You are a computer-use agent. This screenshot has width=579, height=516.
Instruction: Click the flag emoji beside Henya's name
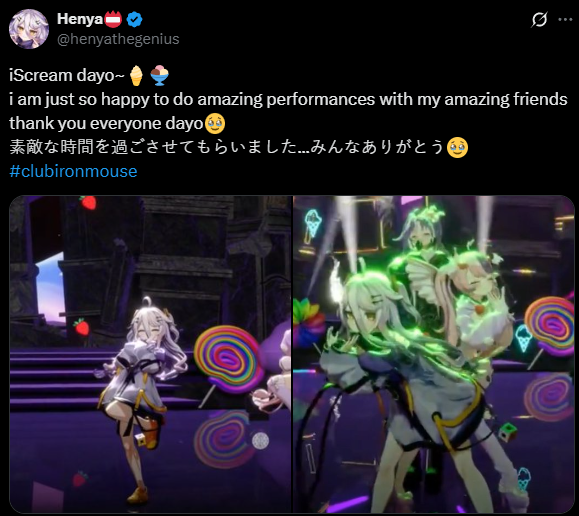pyautogui.click(x=114, y=19)
